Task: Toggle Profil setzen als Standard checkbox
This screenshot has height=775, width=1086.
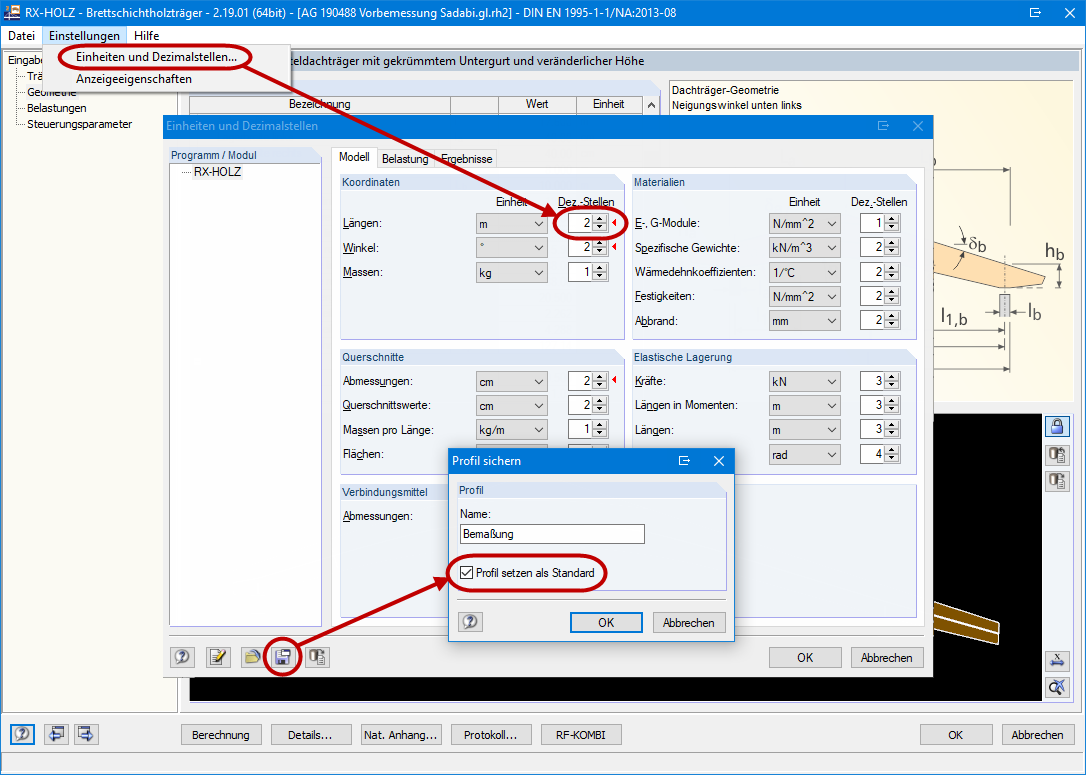Action: point(466,573)
